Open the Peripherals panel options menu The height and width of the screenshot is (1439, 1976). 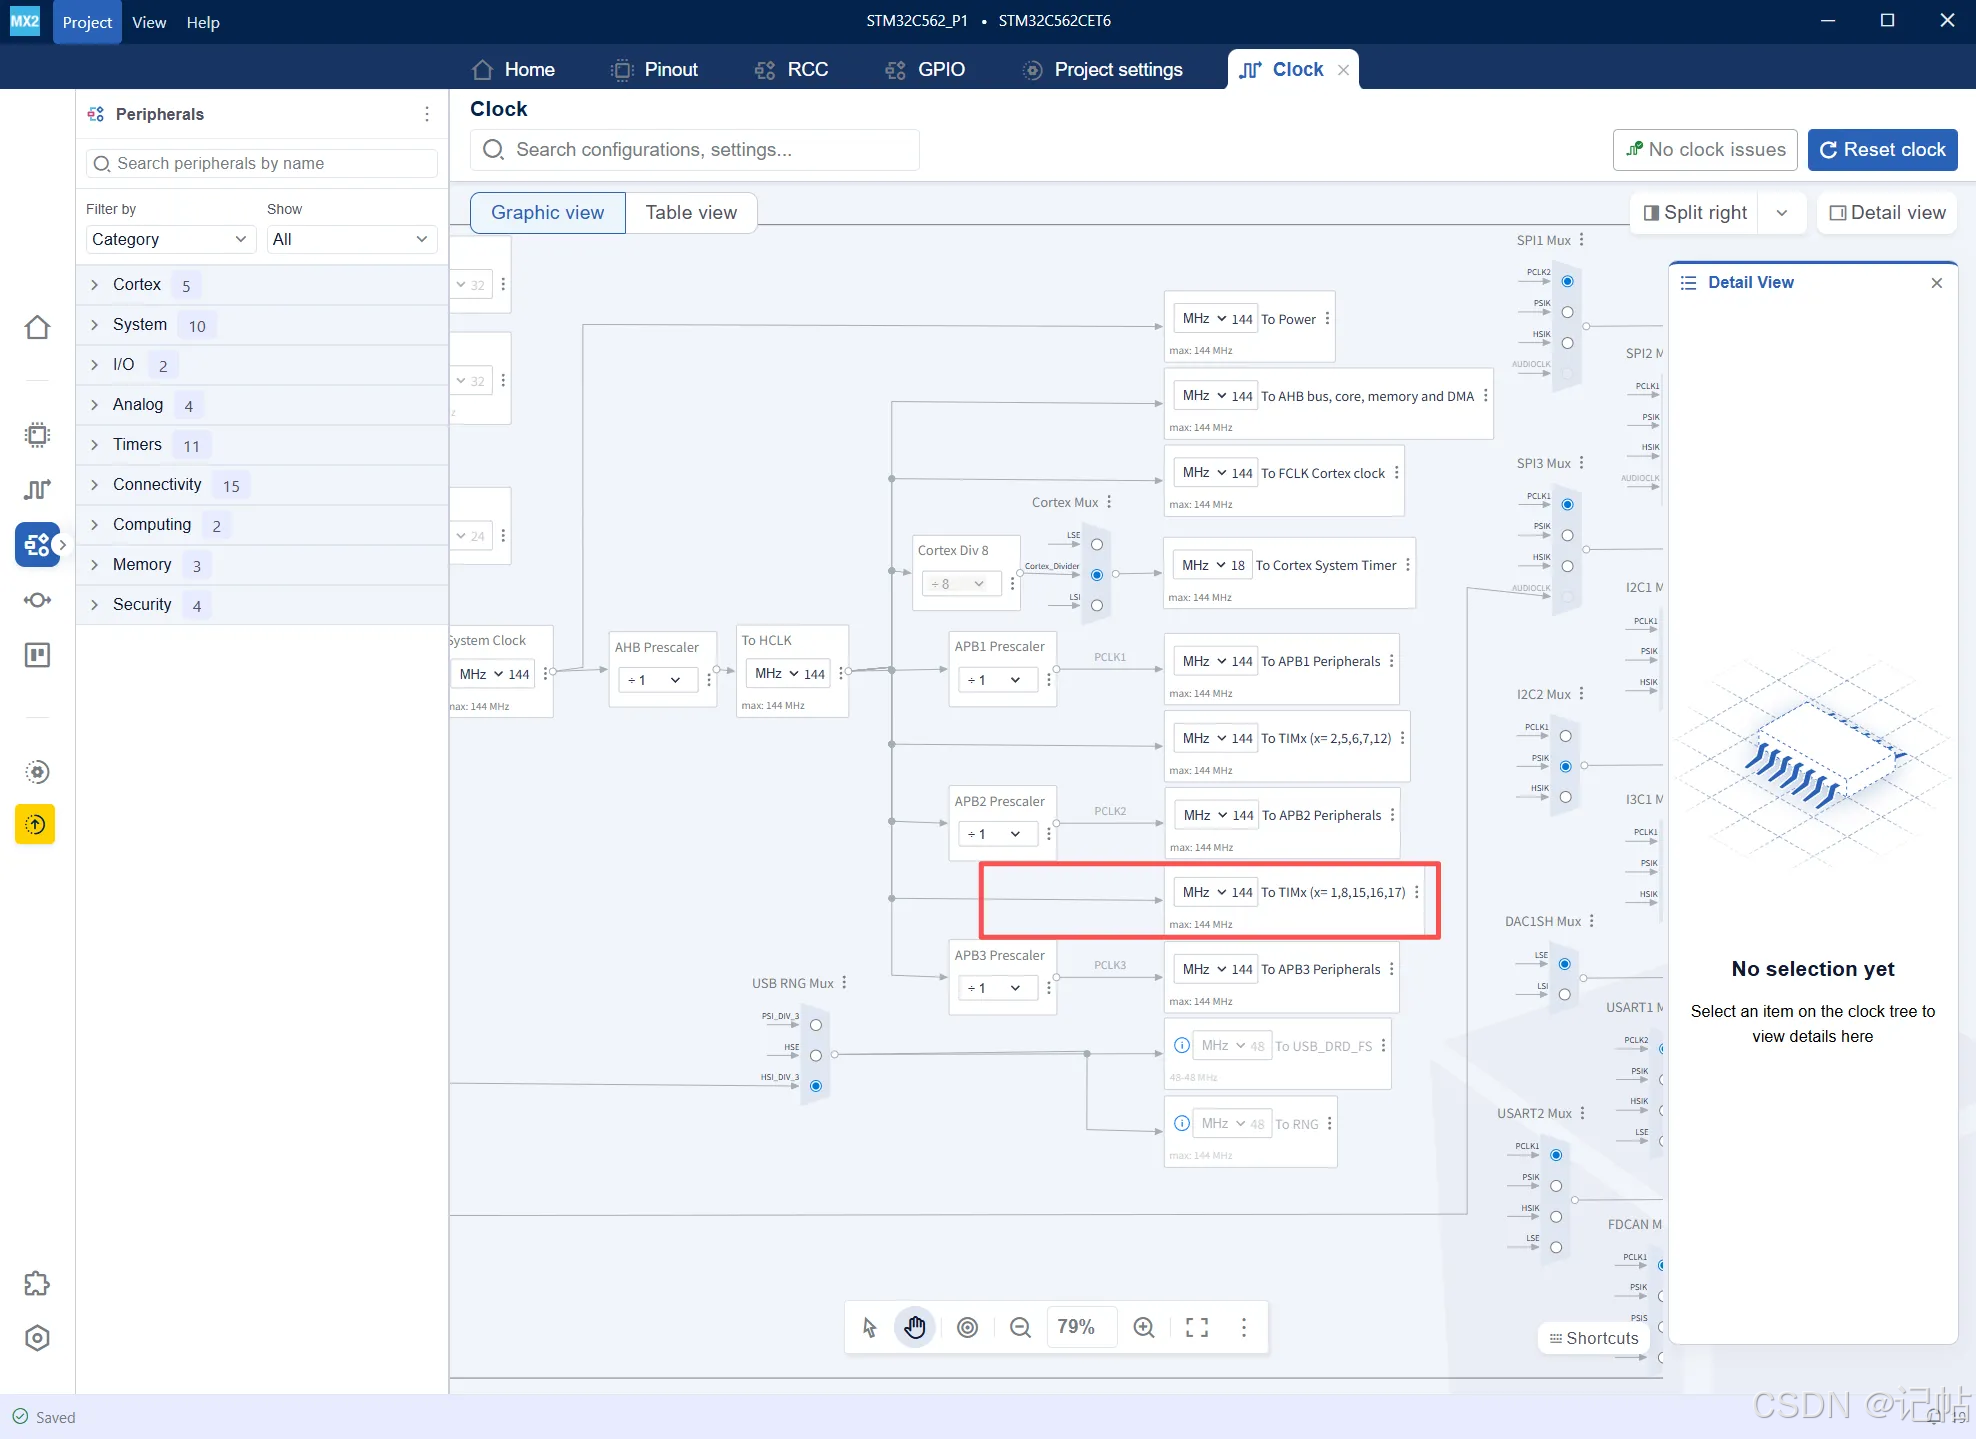(427, 114)
